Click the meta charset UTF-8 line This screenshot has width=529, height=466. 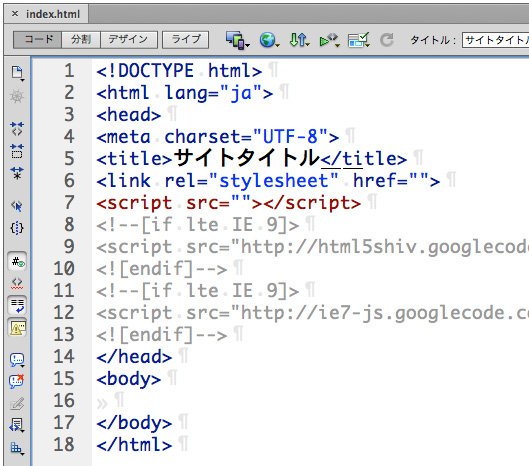coord(218,137)
